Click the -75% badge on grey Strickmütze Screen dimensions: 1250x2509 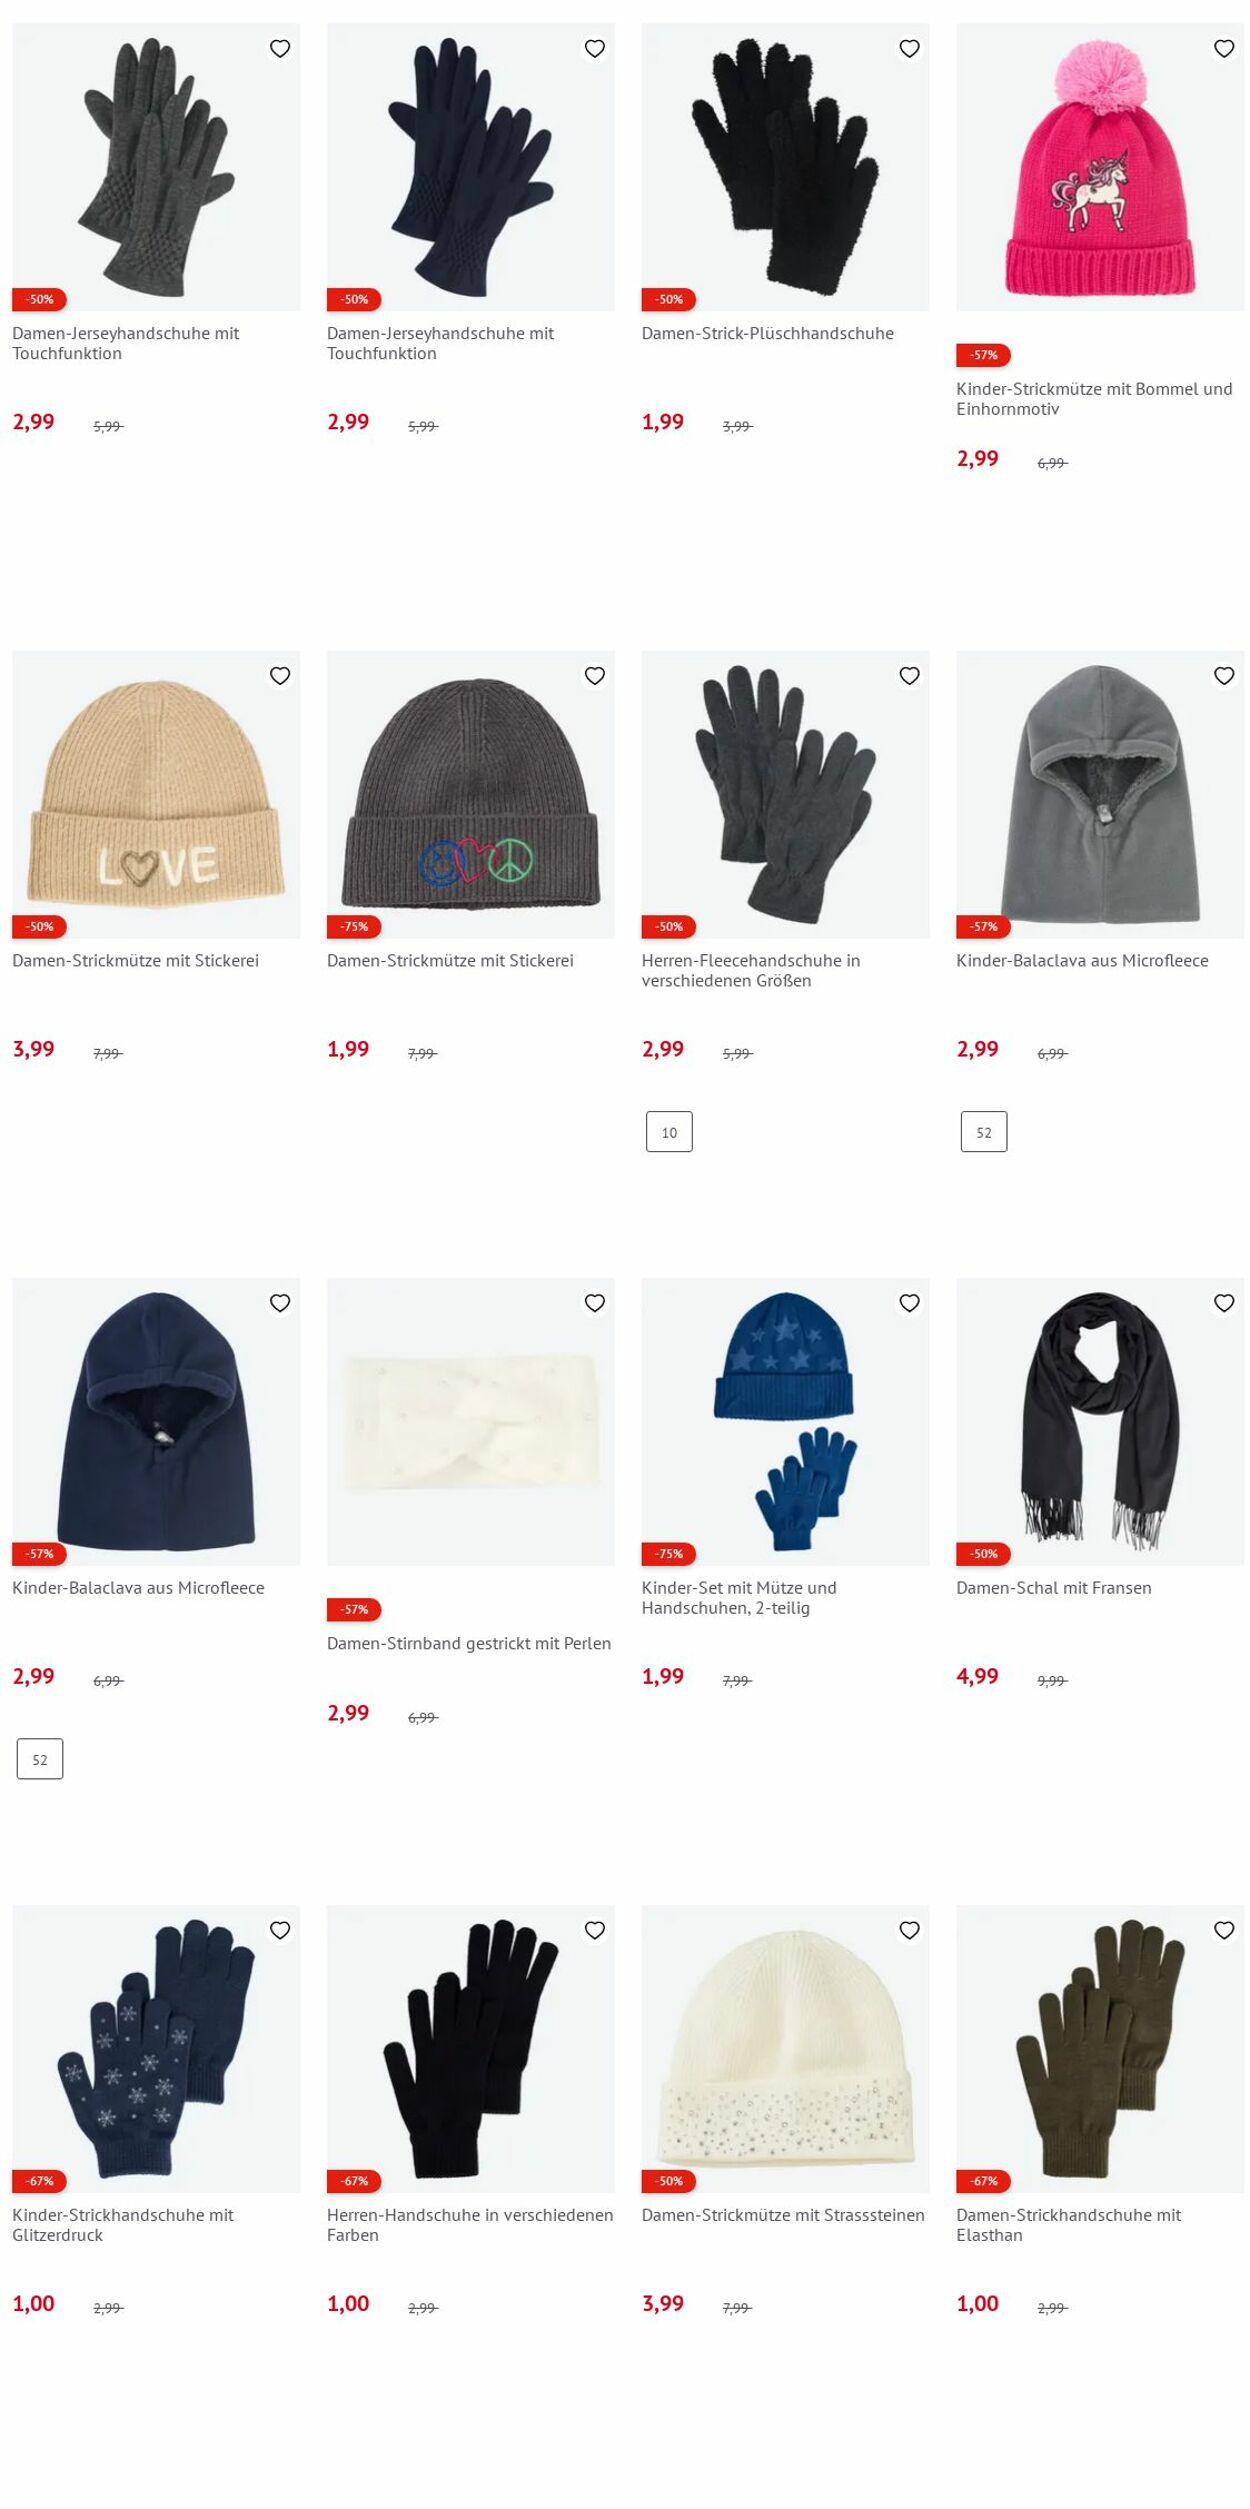[354, 927]
